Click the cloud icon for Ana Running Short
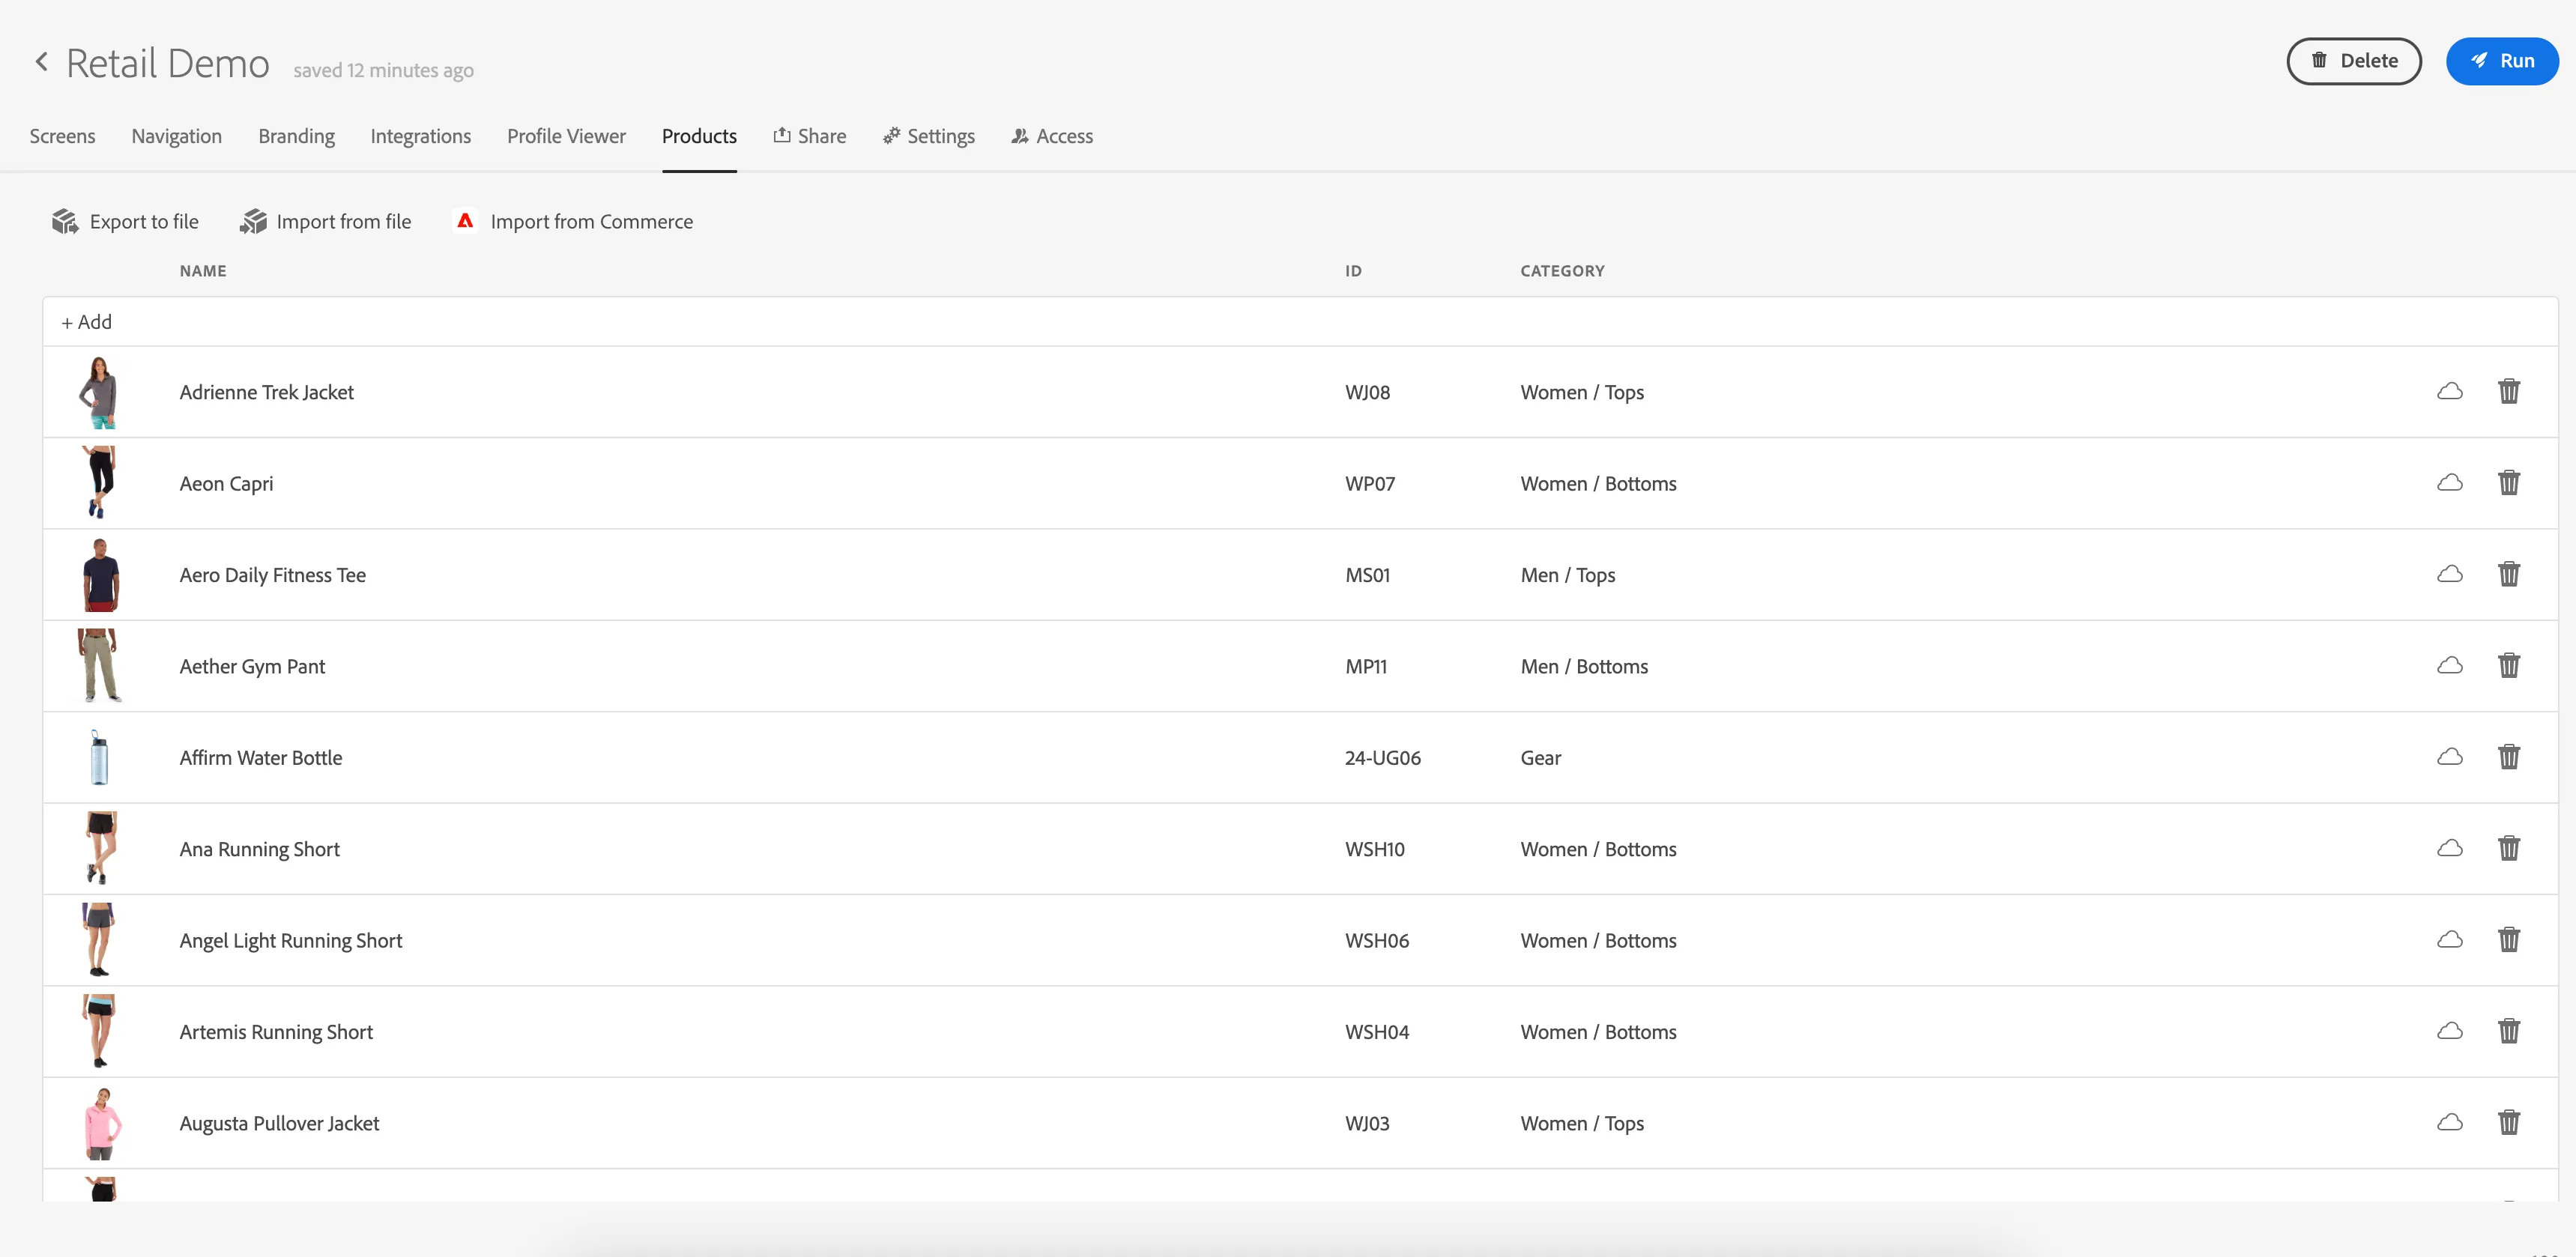The height and width of the screenshot is (1257, 2576). click(2450, 848)
